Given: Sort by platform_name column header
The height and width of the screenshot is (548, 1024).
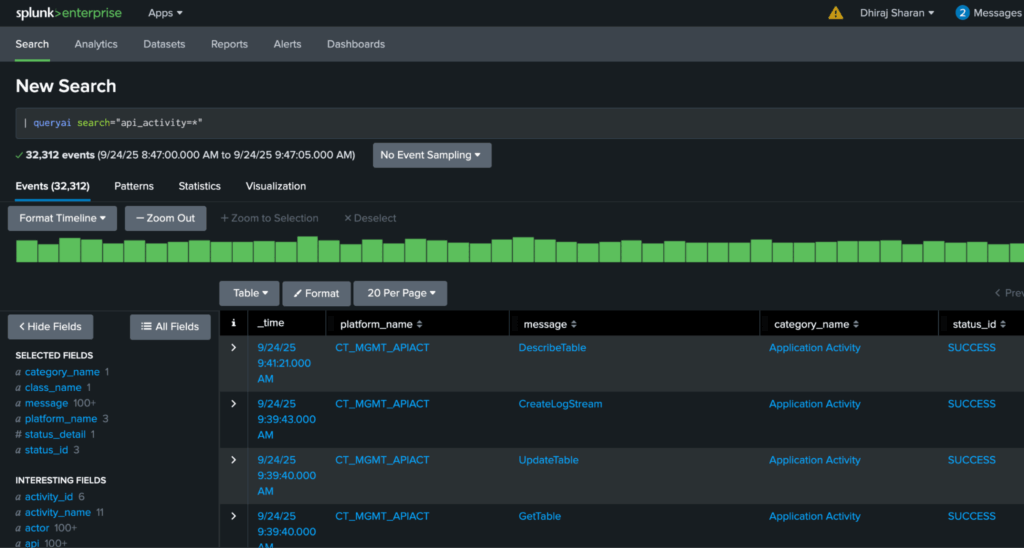Looking at the screenshot, I should [381, 324].
